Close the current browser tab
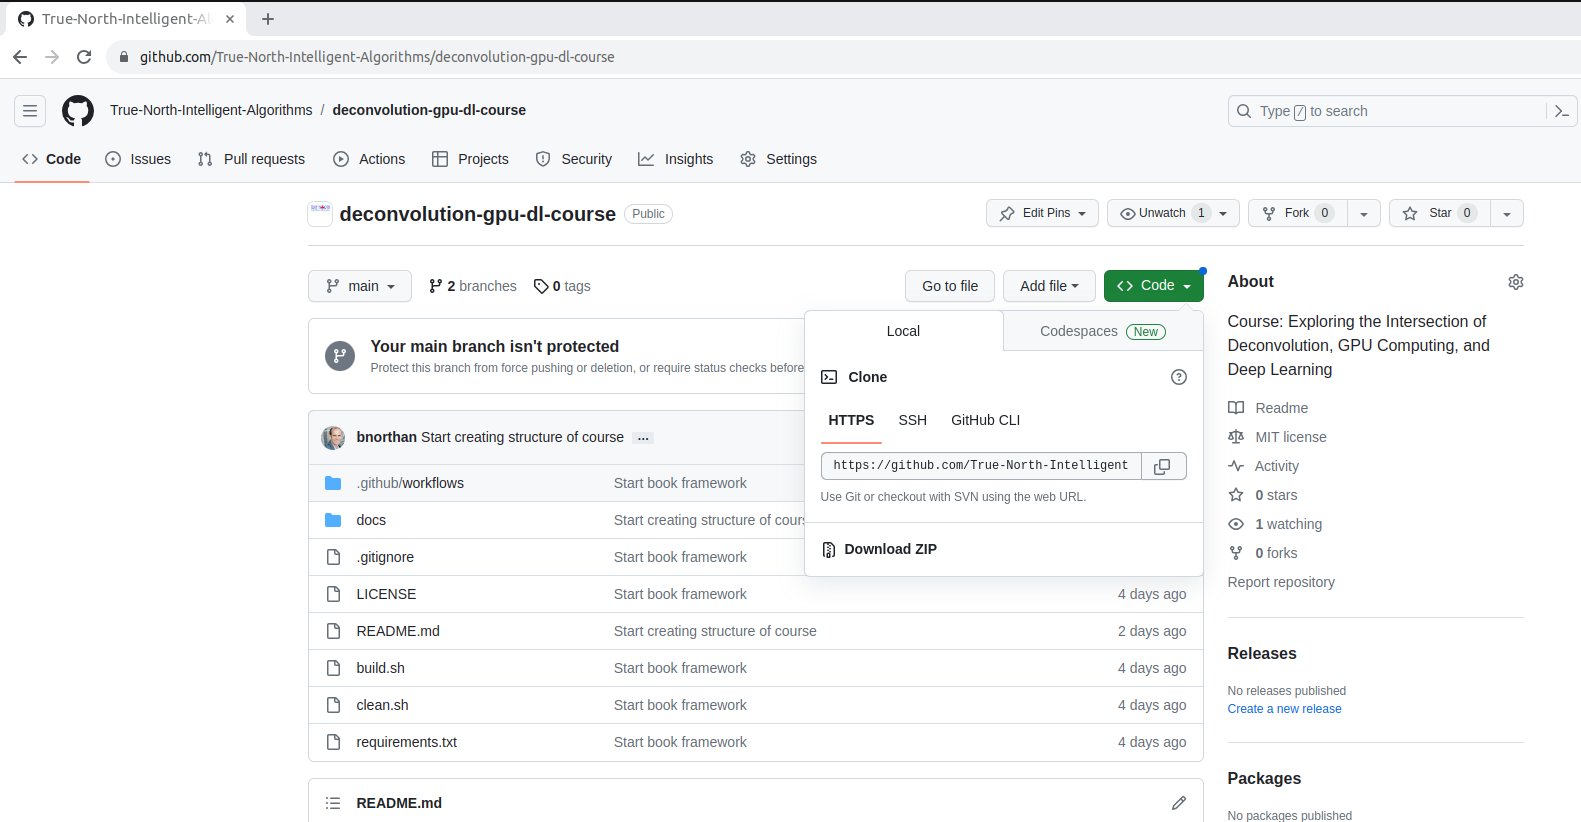The width and height of the screenshot is (1581, 822). (229, 19)
